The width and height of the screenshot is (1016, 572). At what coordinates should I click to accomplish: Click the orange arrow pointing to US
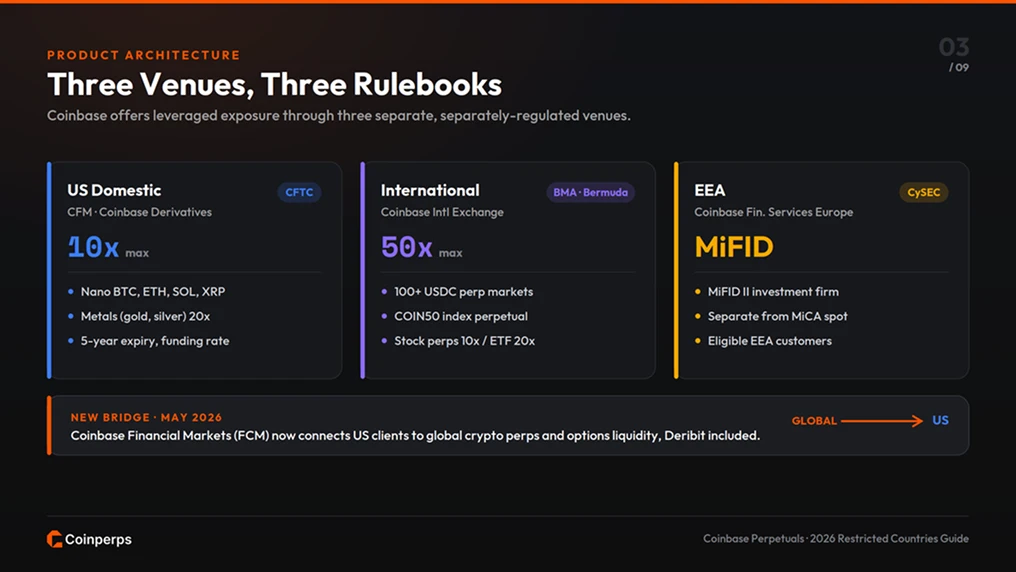pos(882,421)
